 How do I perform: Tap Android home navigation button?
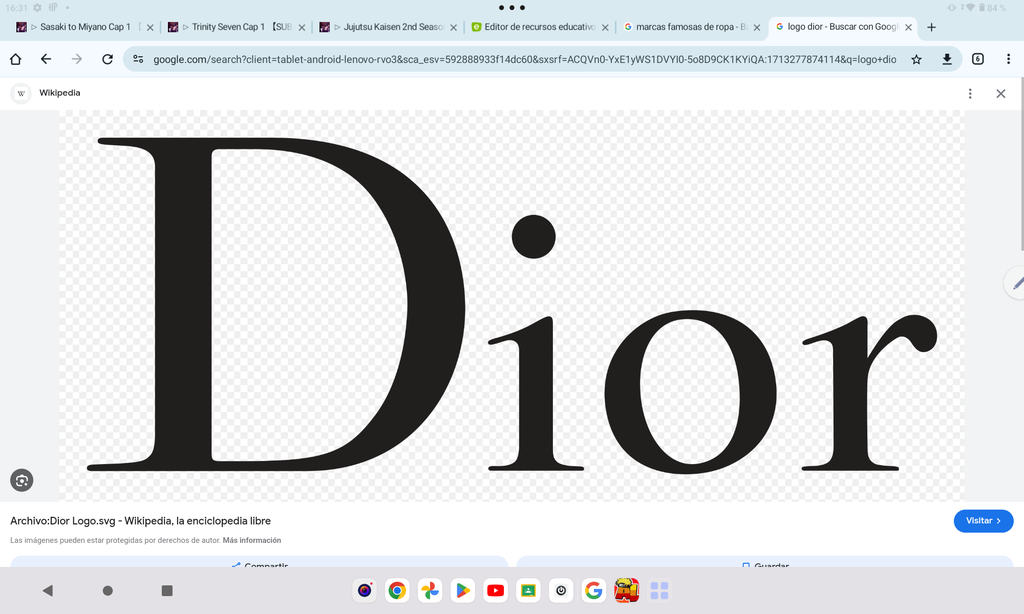click(108, 590)
